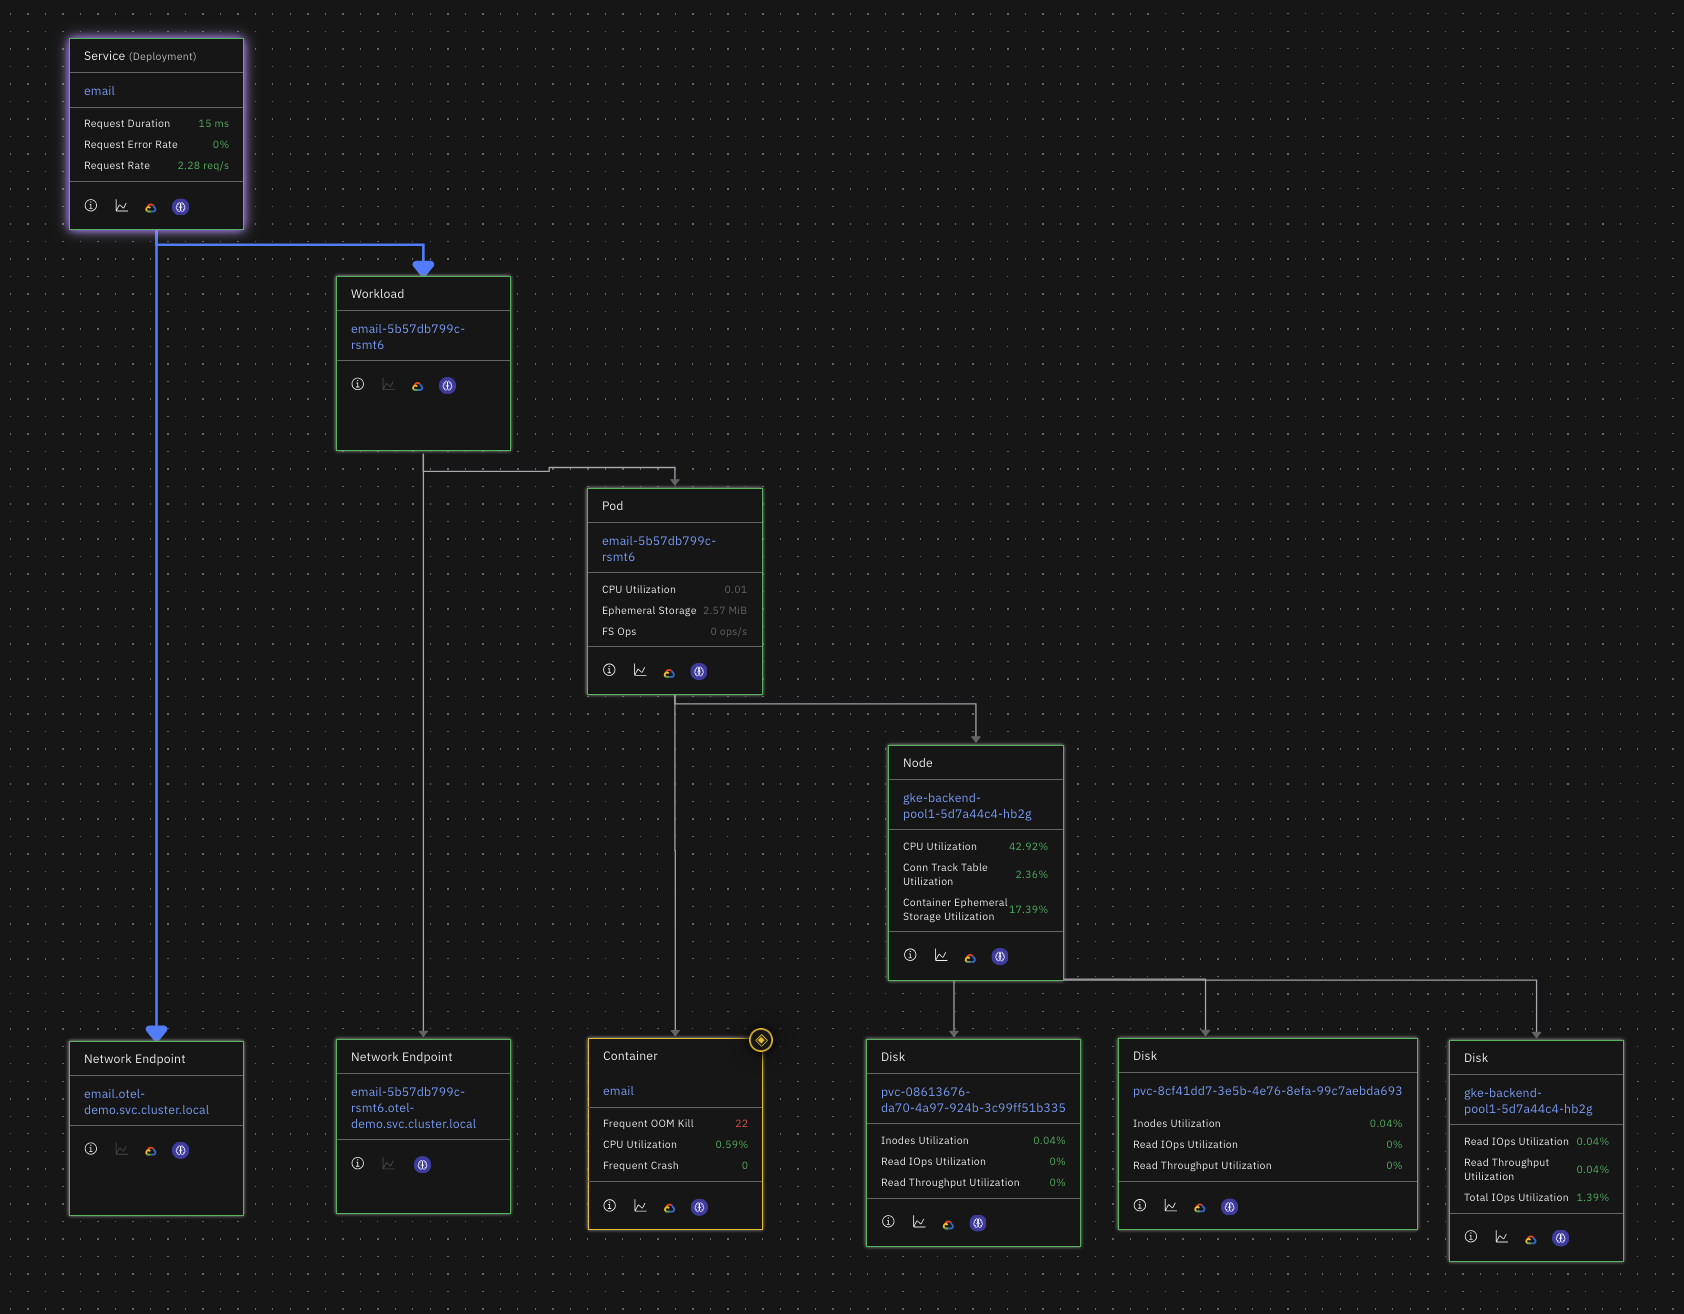
Task: Click Google Cloud icon on the Workload card
Action: (418, 386)
